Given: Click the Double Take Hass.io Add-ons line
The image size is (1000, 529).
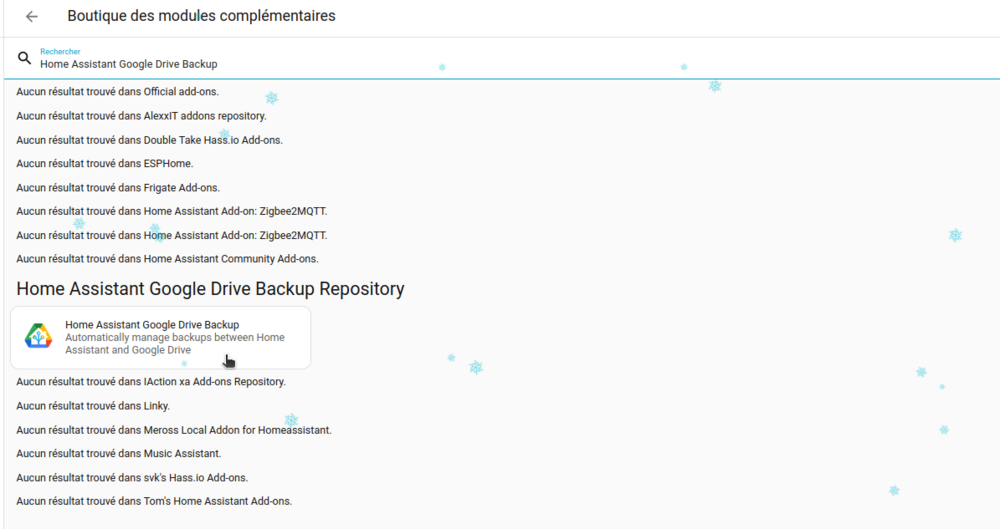Looking at the screenshot, I should (149, 140).
